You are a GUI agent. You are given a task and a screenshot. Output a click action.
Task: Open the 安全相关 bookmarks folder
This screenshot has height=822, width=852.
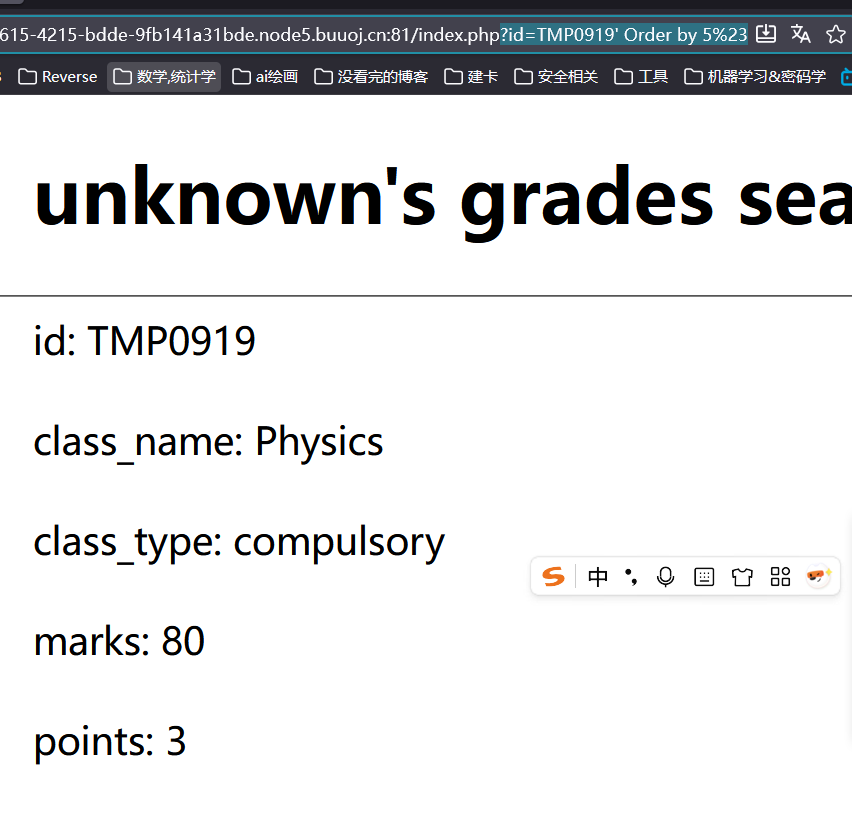pos(556,77)
